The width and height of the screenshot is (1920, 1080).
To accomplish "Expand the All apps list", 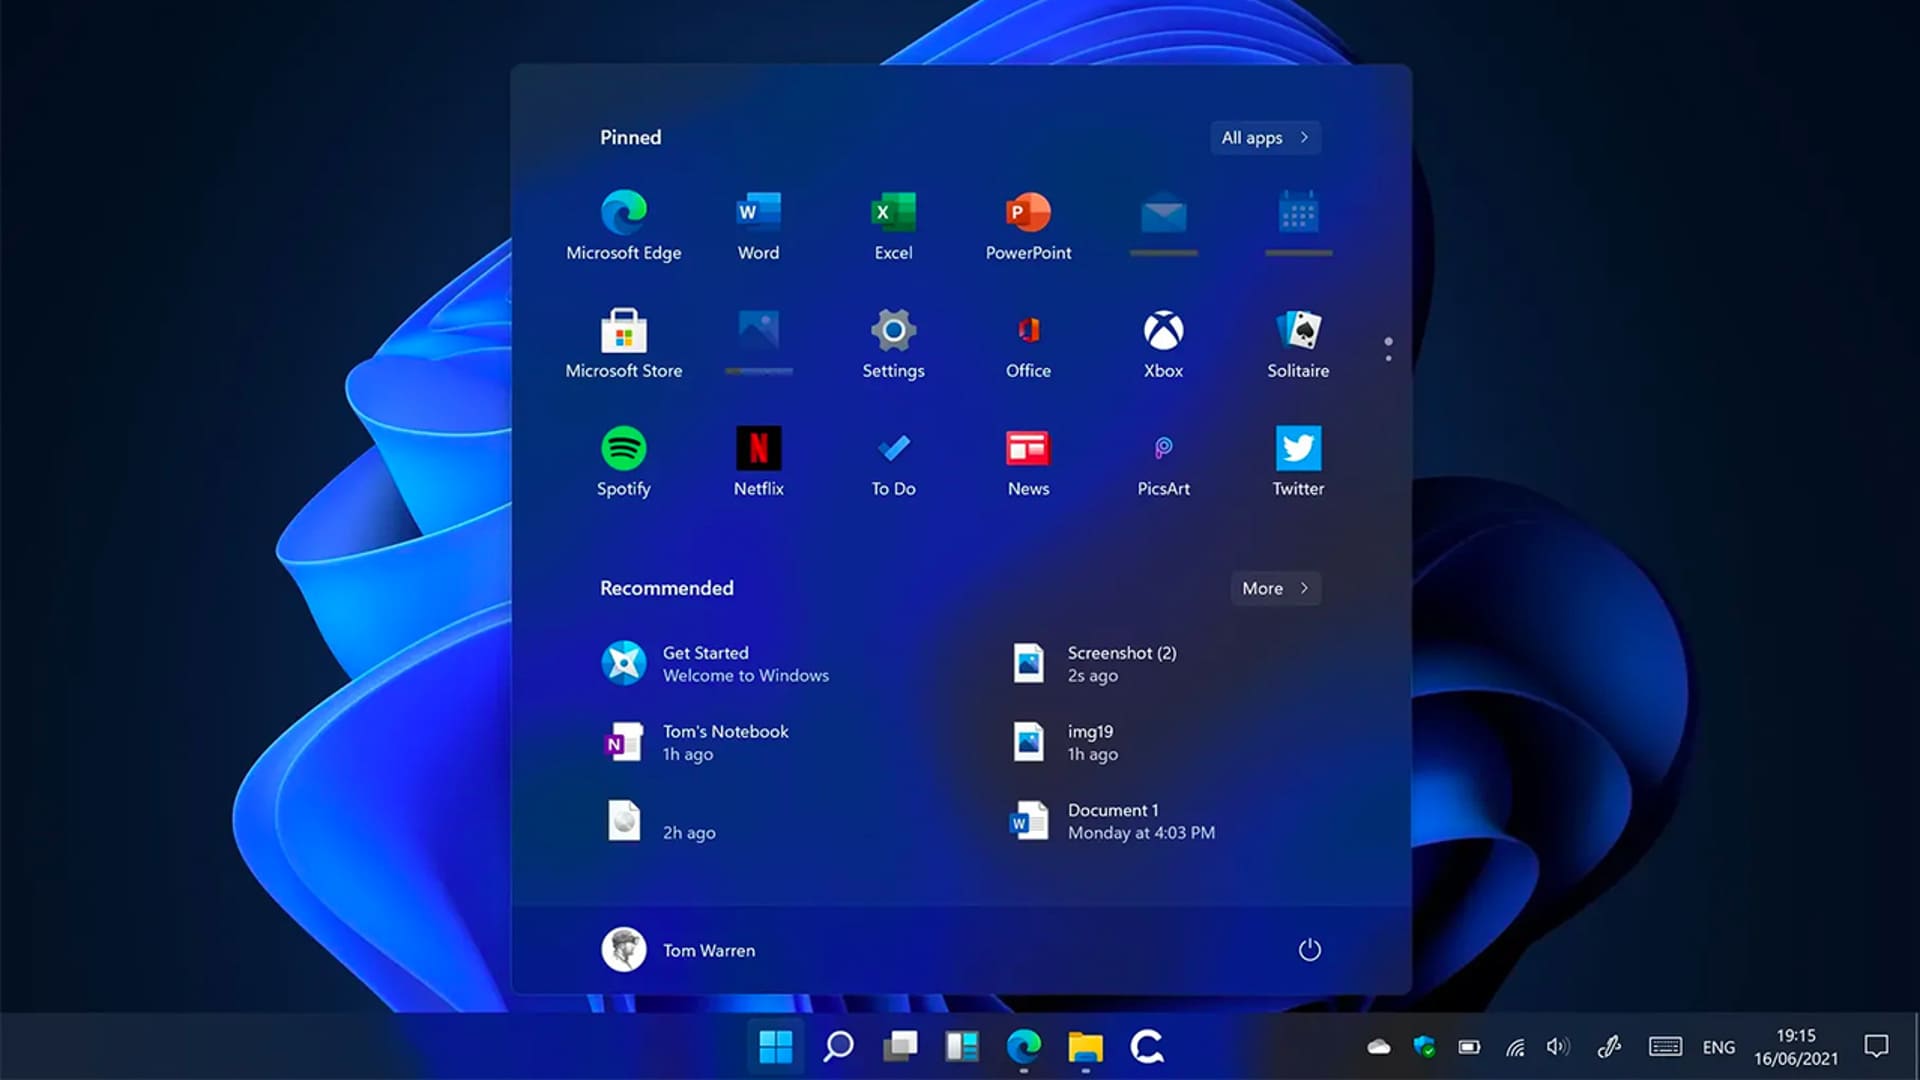I will pos(1265,138).
